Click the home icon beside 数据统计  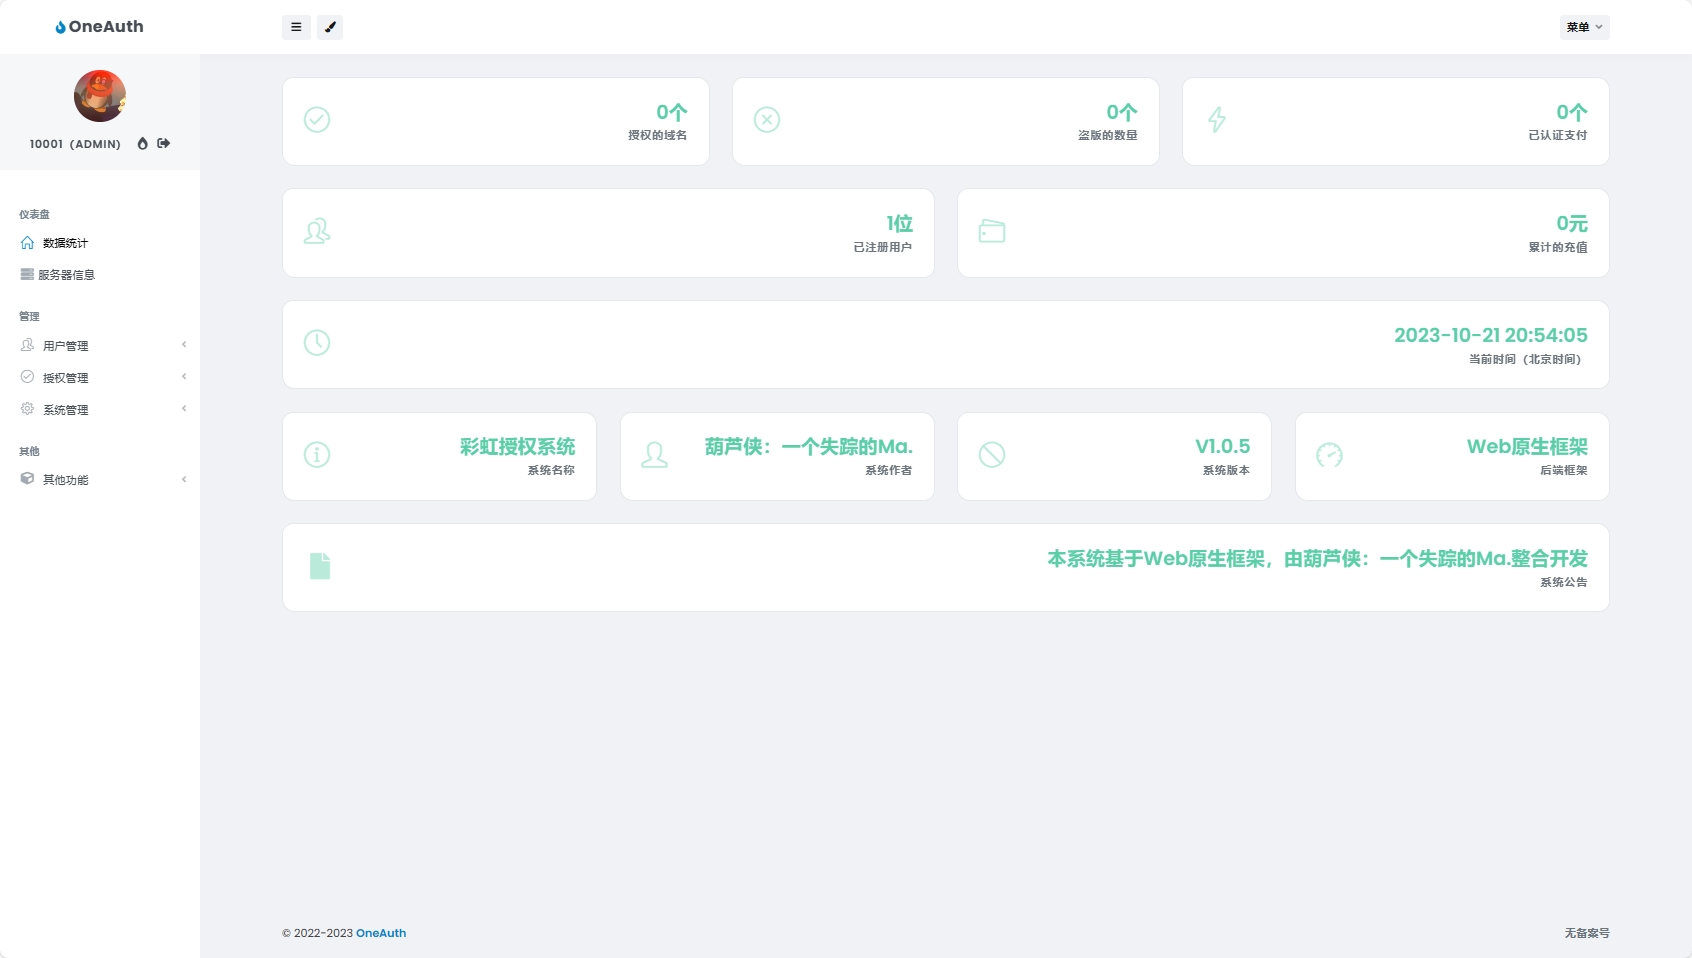27,243
